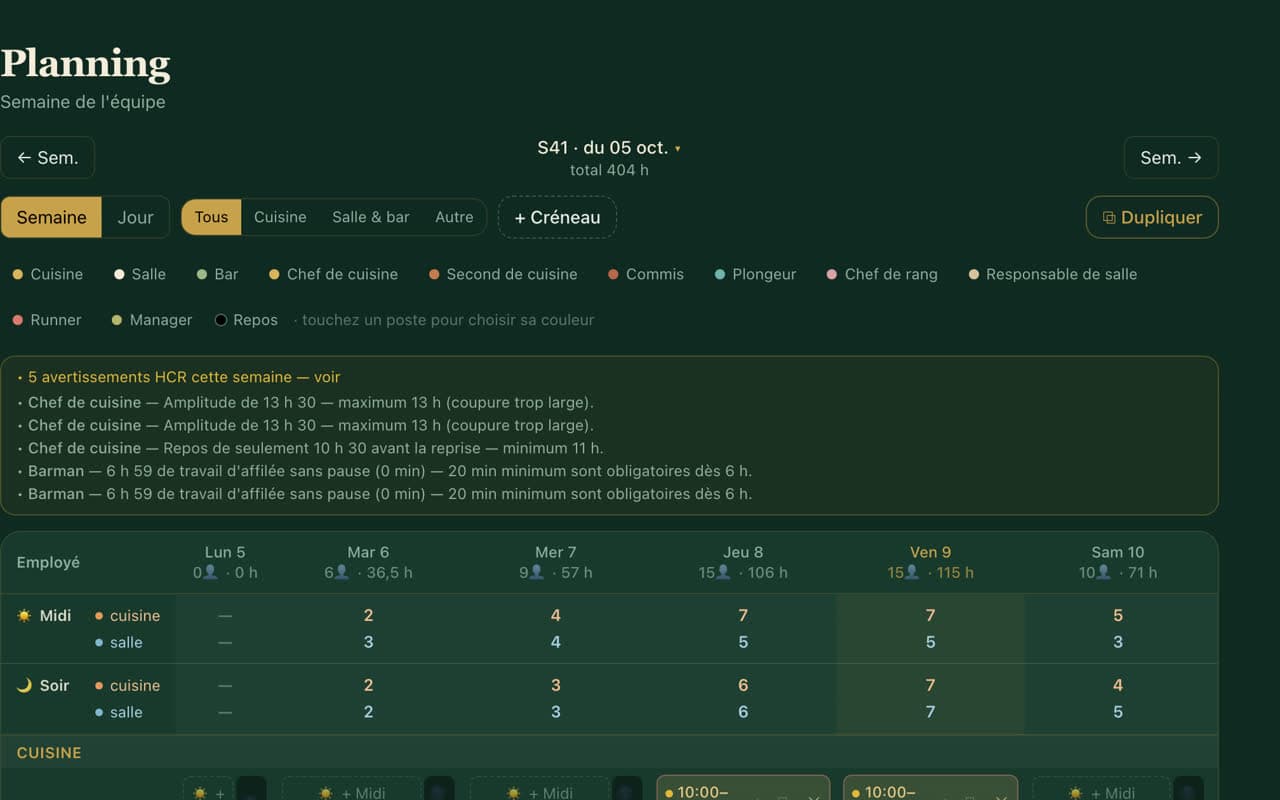Change the Second de cuisine color dot

click(x=434, y=274)
